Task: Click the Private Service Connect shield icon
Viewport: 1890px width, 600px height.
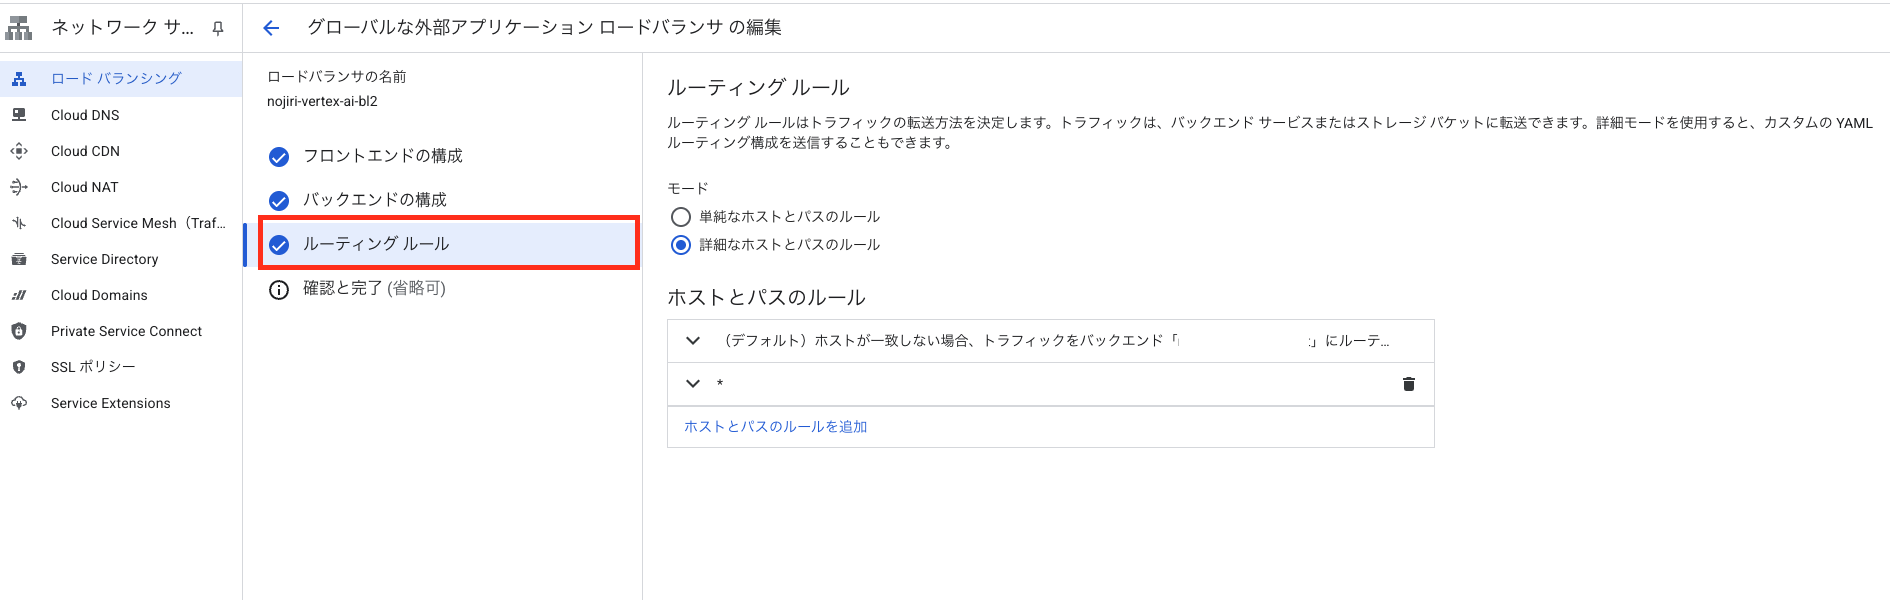Action: click(19, 331)
